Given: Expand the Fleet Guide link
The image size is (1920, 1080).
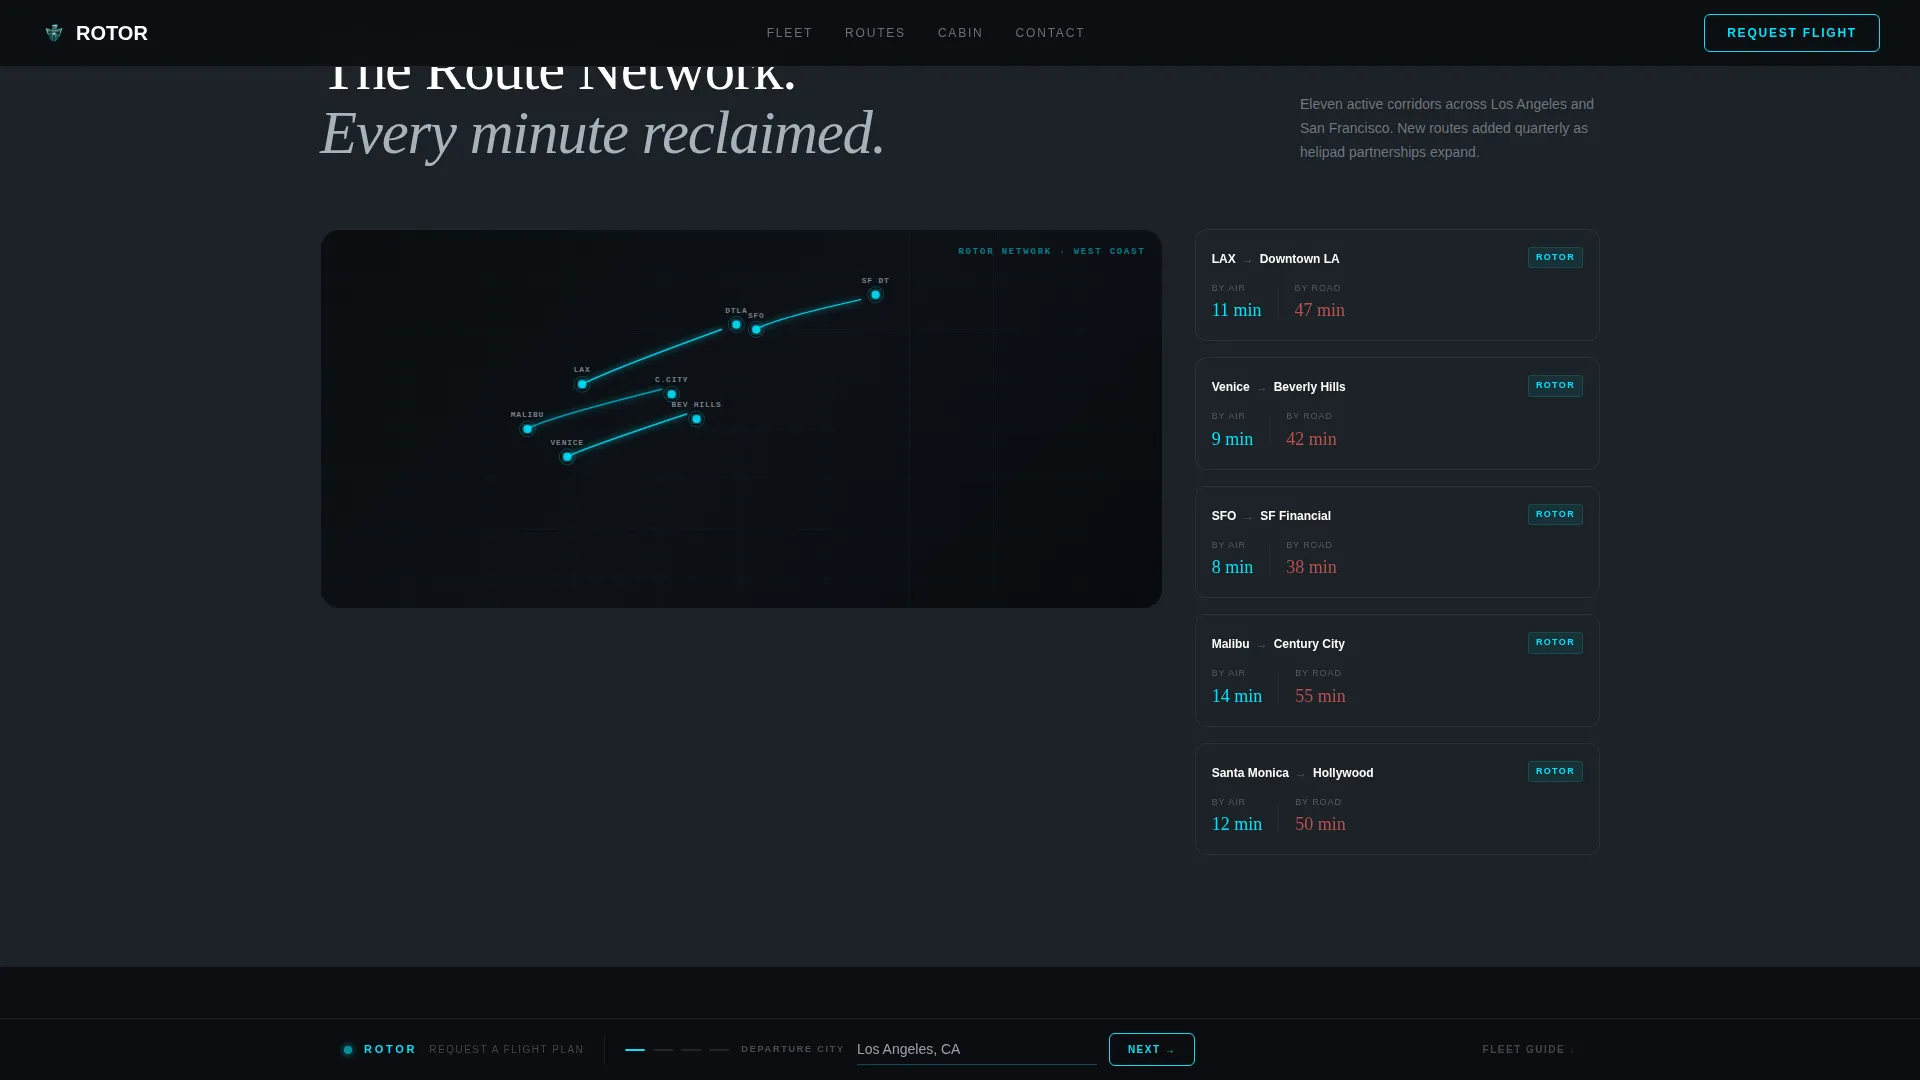Looking at the screenshot, I should click(x=1528, y=1049).
